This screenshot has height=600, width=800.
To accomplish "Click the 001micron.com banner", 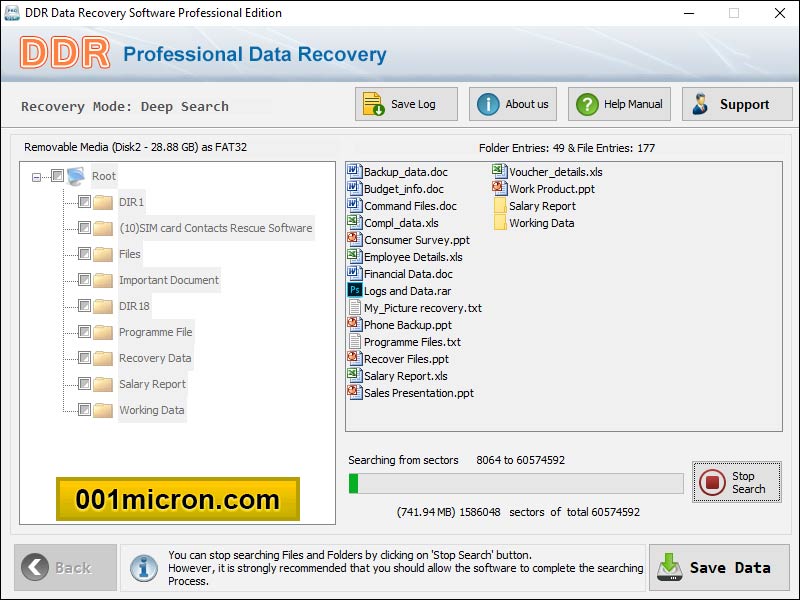I will click(x=178, y=499).
